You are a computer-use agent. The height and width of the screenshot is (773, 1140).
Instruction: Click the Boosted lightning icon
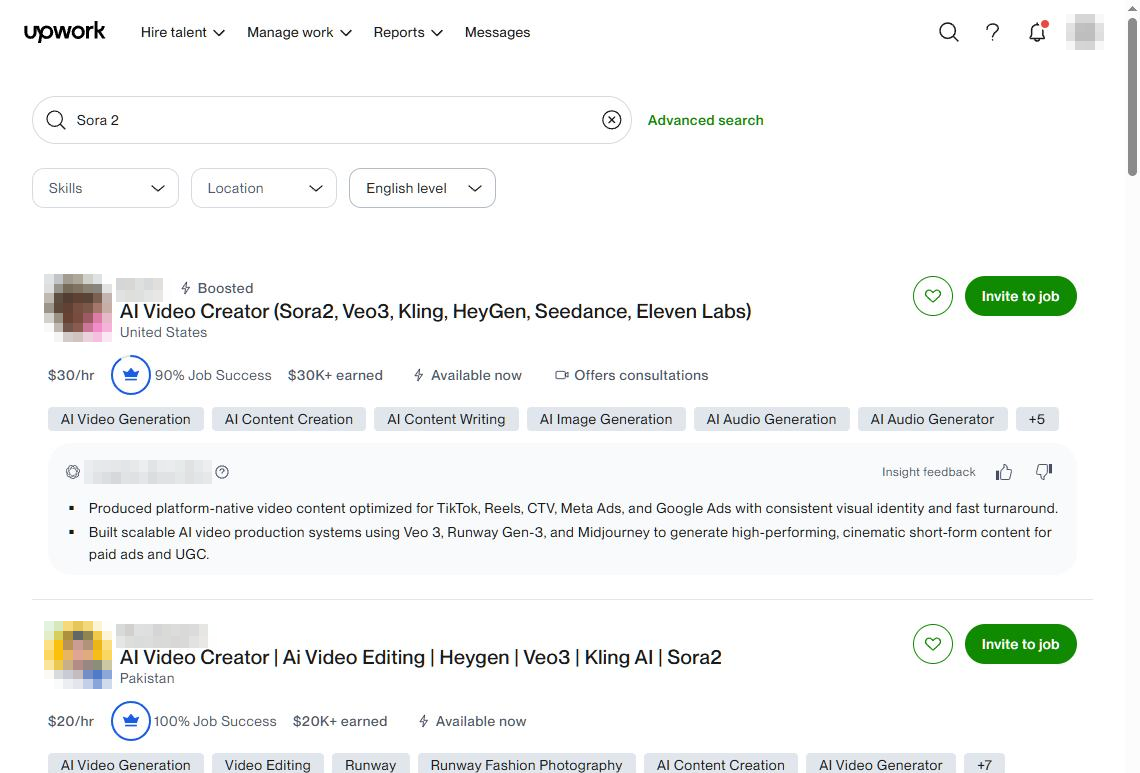point(186,288)
